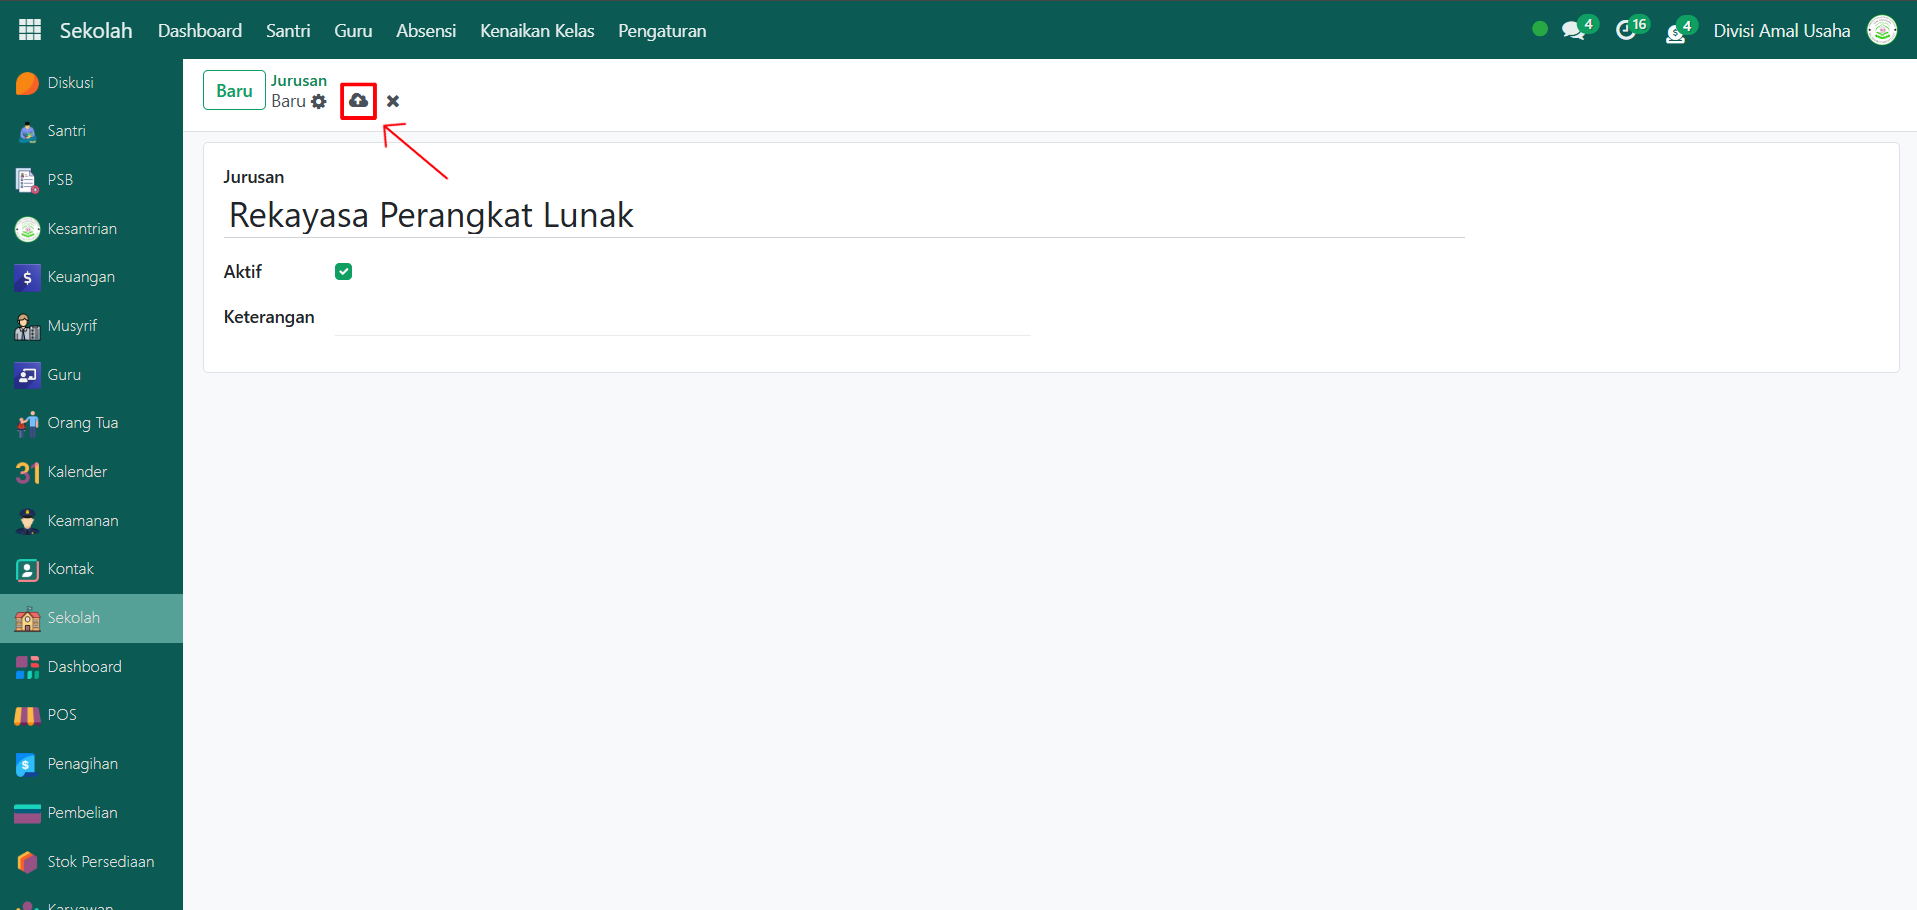Viewport: 1917px width, 910px height.
Task: Open Keuangan in the sidebar
Action: [81, 277]
